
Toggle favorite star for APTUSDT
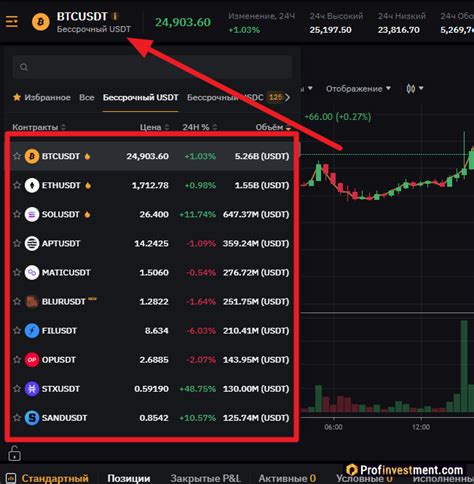pos(17,243)
